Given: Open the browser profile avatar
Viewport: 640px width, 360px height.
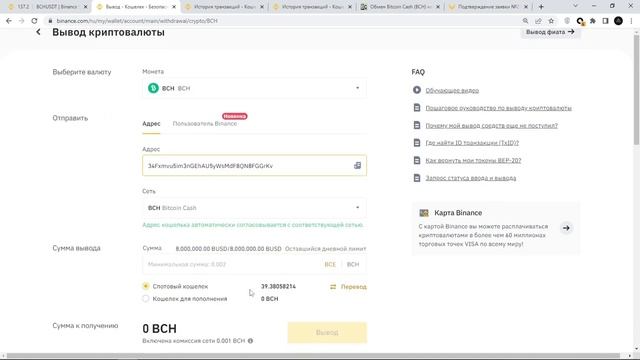Looking at the screenshot, I should pyautogui.click(x=618, y=21).
